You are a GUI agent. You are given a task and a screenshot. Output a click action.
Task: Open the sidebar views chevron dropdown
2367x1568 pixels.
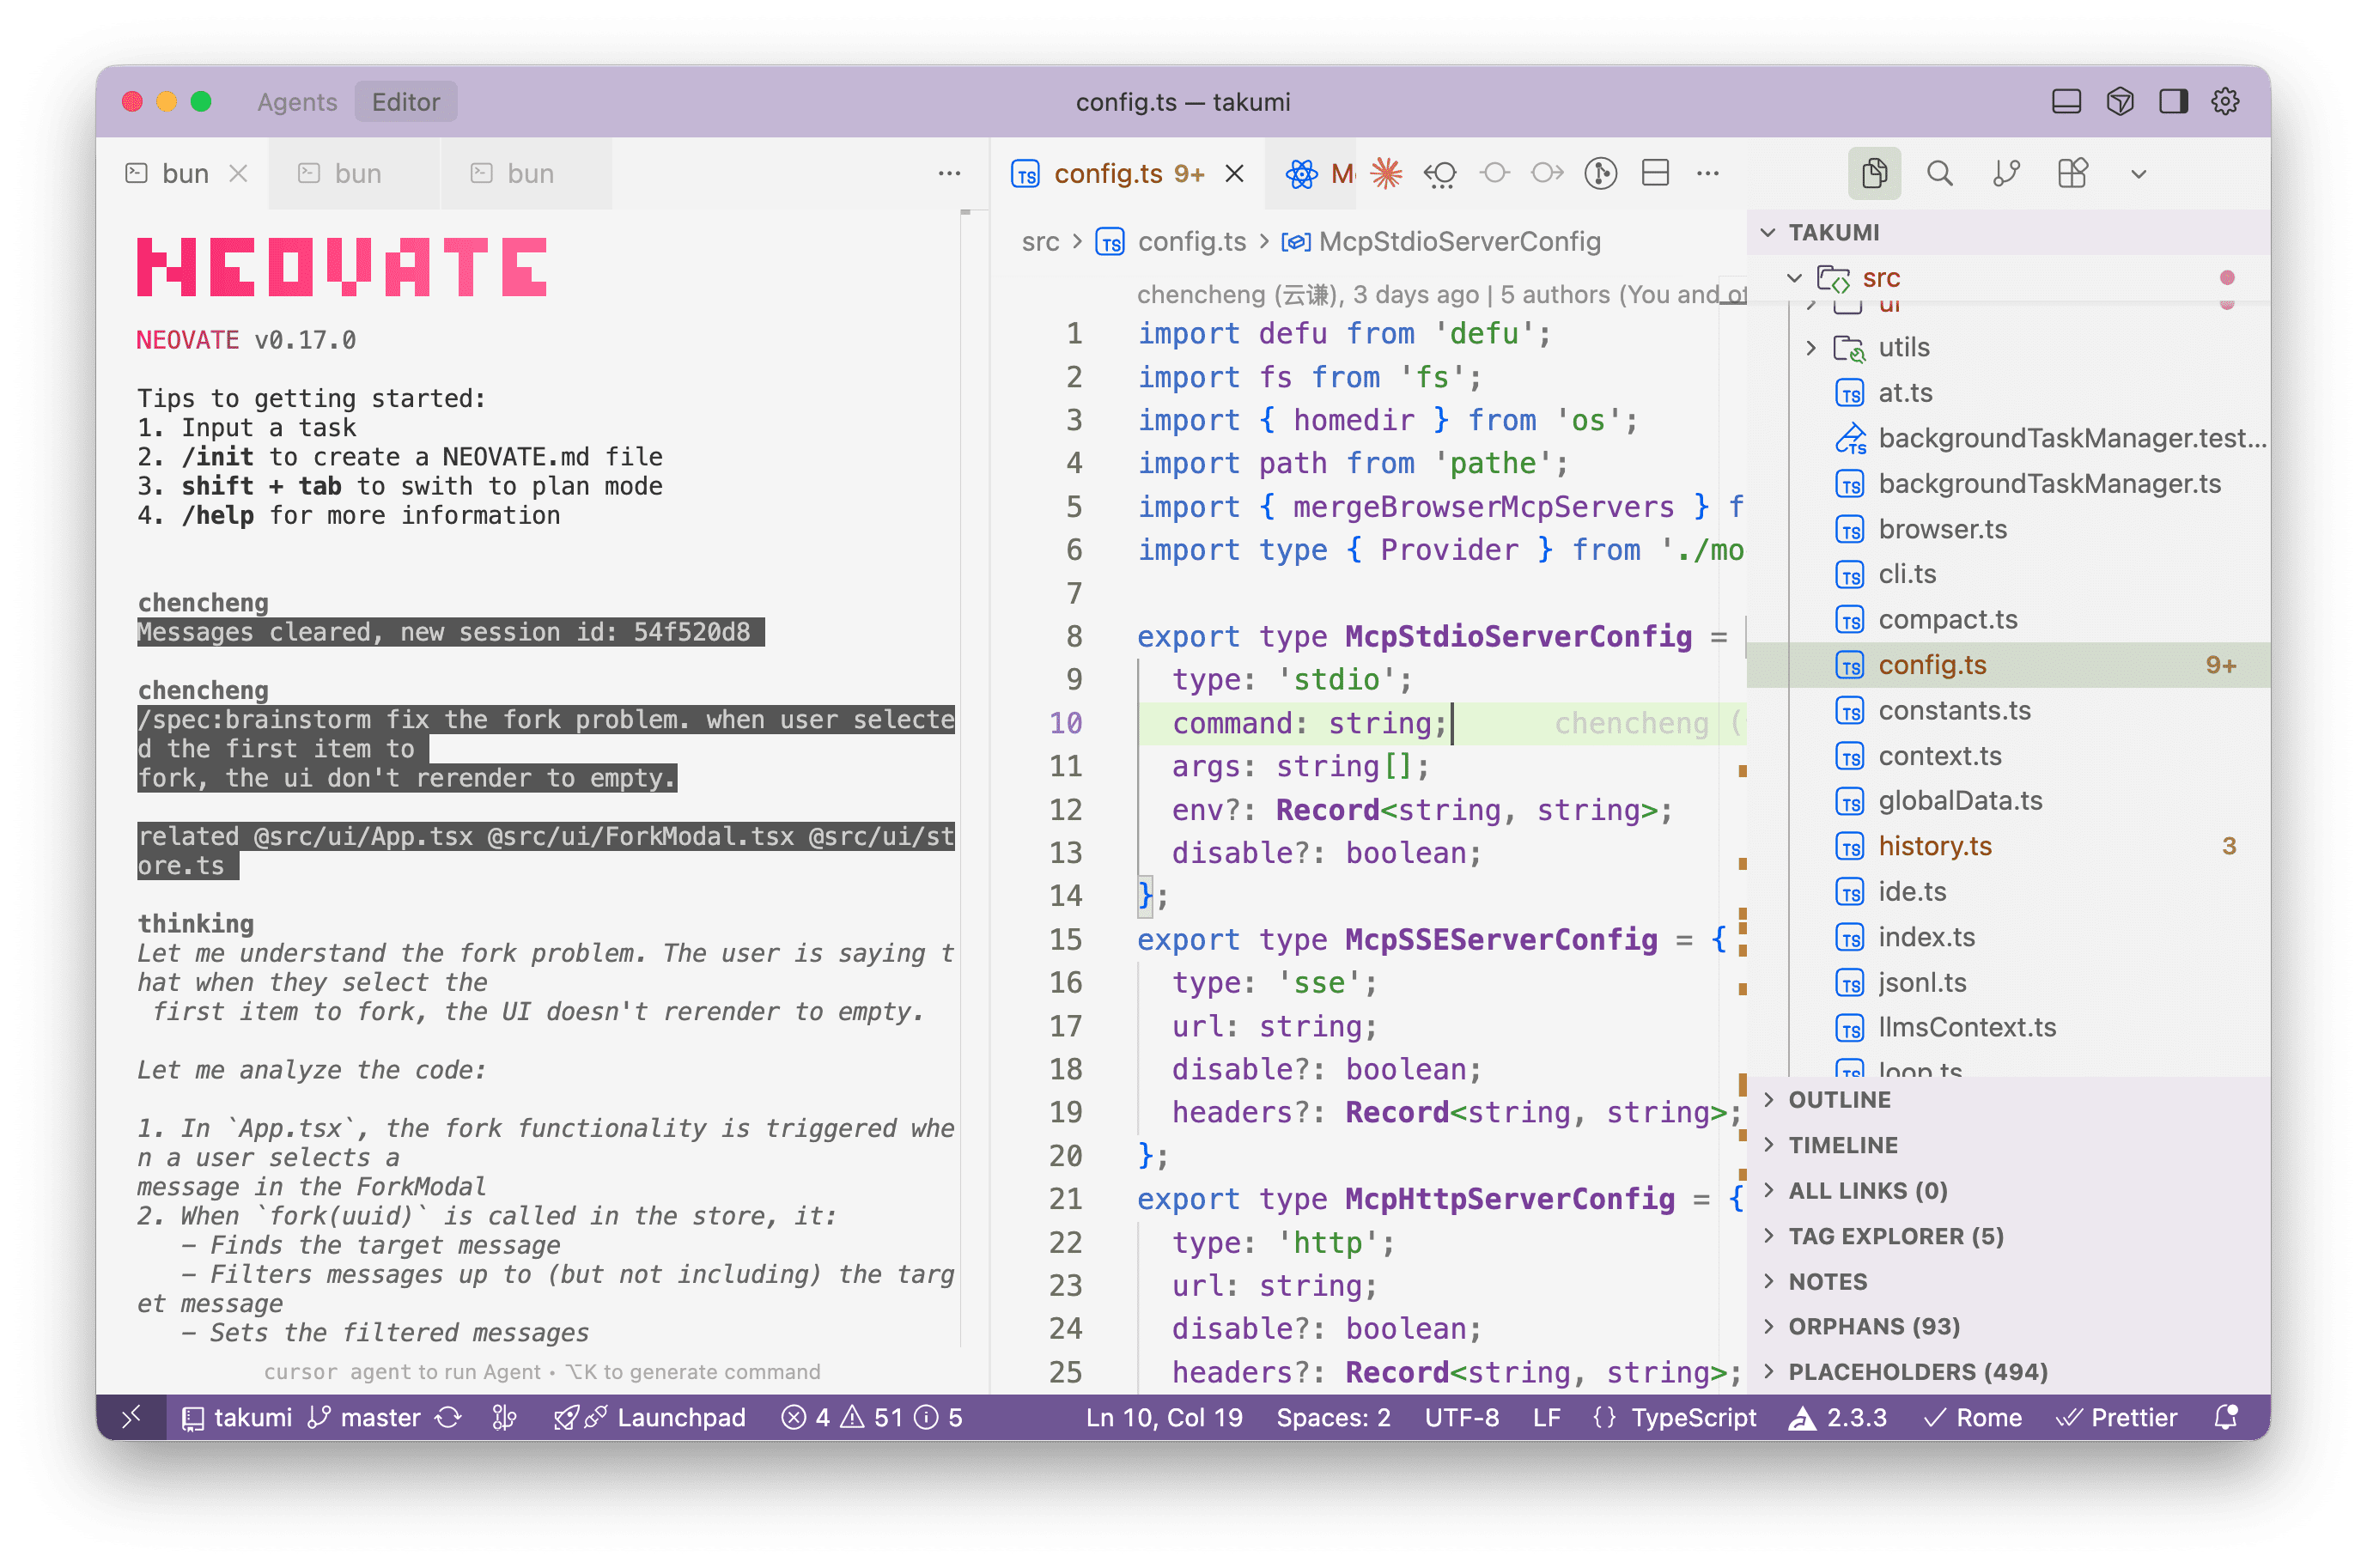2138,174
